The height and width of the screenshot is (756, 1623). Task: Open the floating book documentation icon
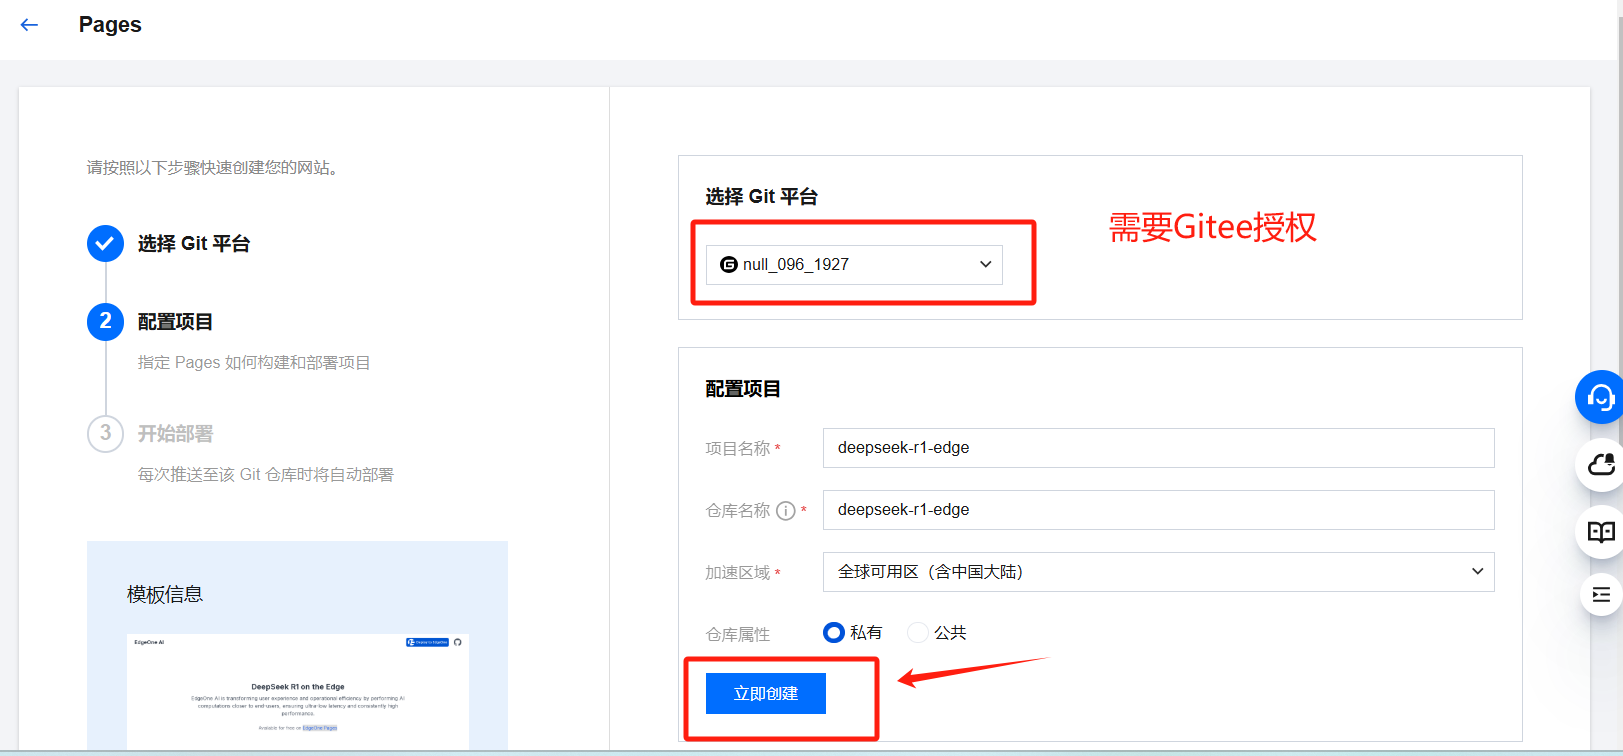coord(1600,532)
